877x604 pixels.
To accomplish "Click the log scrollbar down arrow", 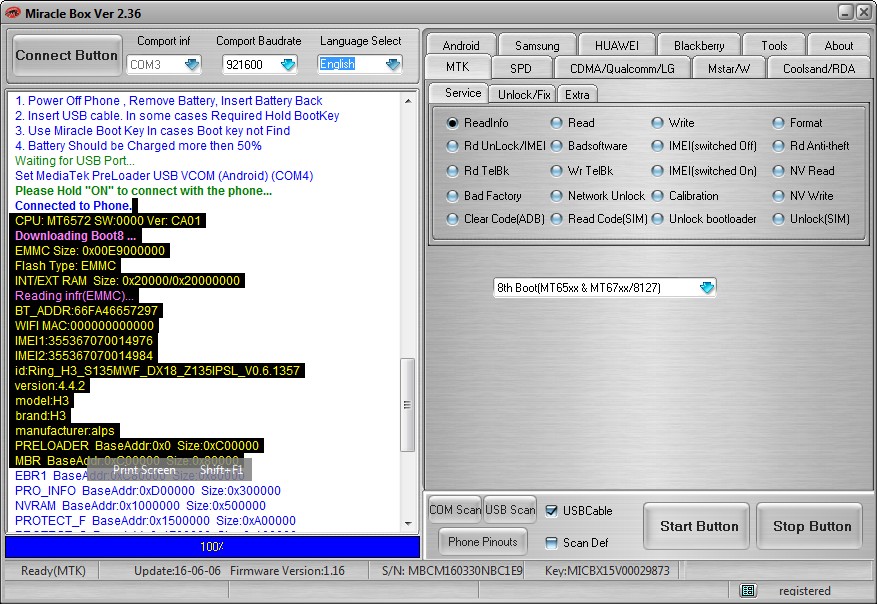I will pyautogui.click(x=408, y=523).
